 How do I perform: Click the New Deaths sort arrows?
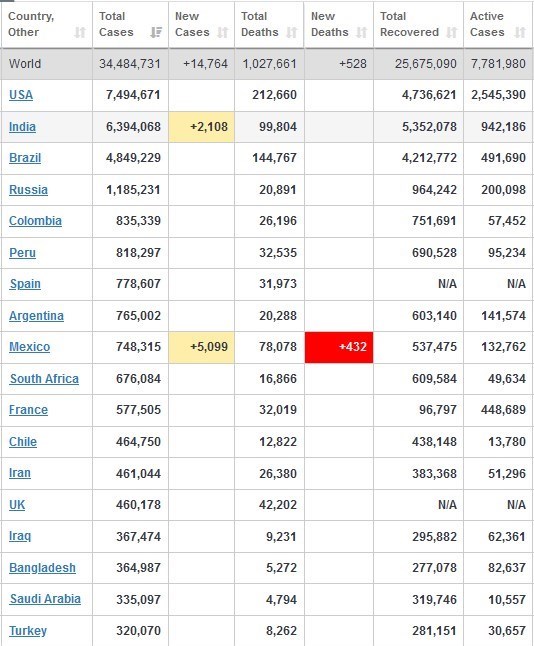[x=361, y=32]
